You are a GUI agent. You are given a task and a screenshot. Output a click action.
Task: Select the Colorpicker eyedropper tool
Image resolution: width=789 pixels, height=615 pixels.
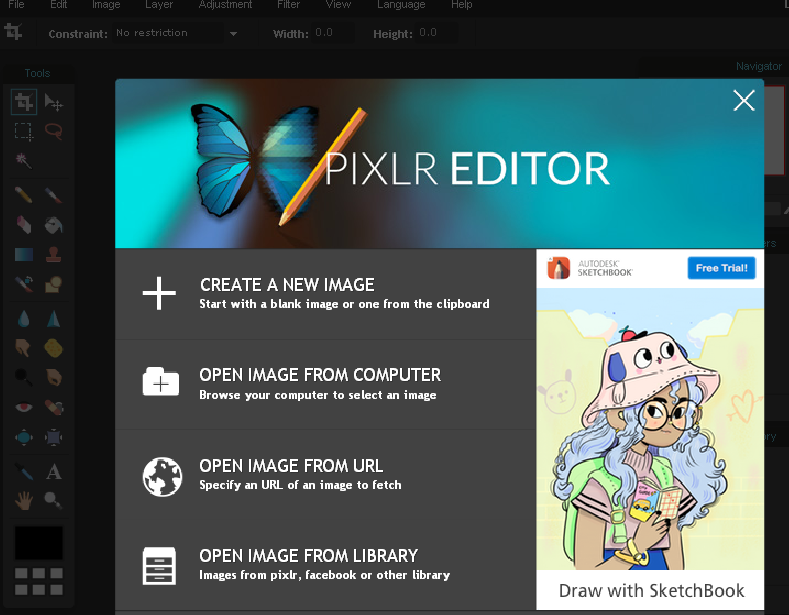pos(24,472)
